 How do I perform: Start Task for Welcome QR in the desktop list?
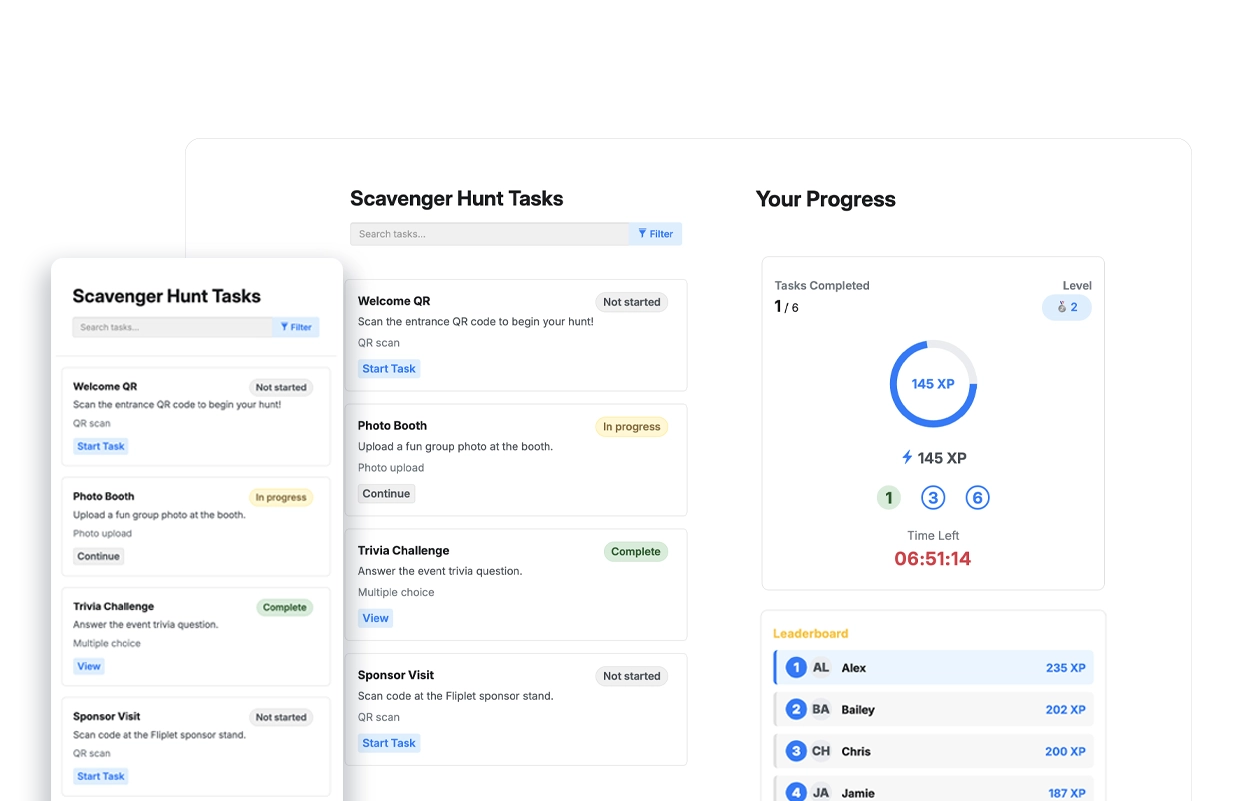tap(389, 369)
